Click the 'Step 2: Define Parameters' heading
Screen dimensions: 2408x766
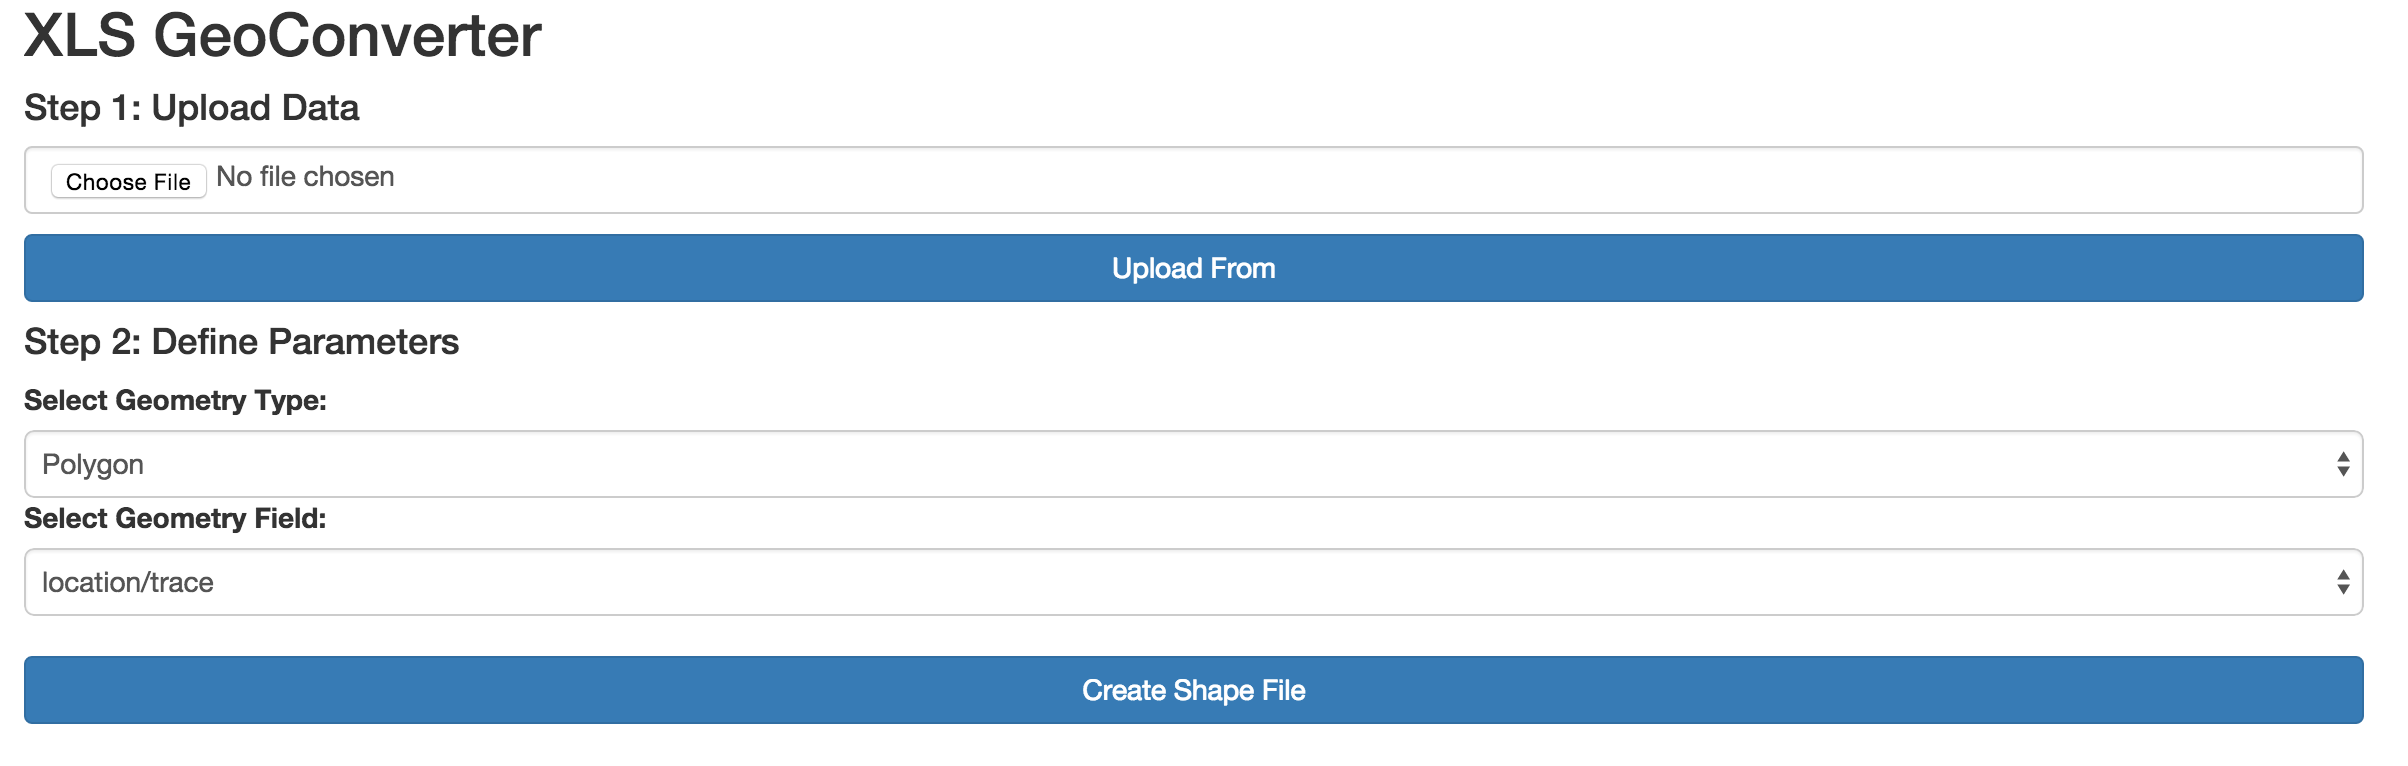[x=241, y=342]
